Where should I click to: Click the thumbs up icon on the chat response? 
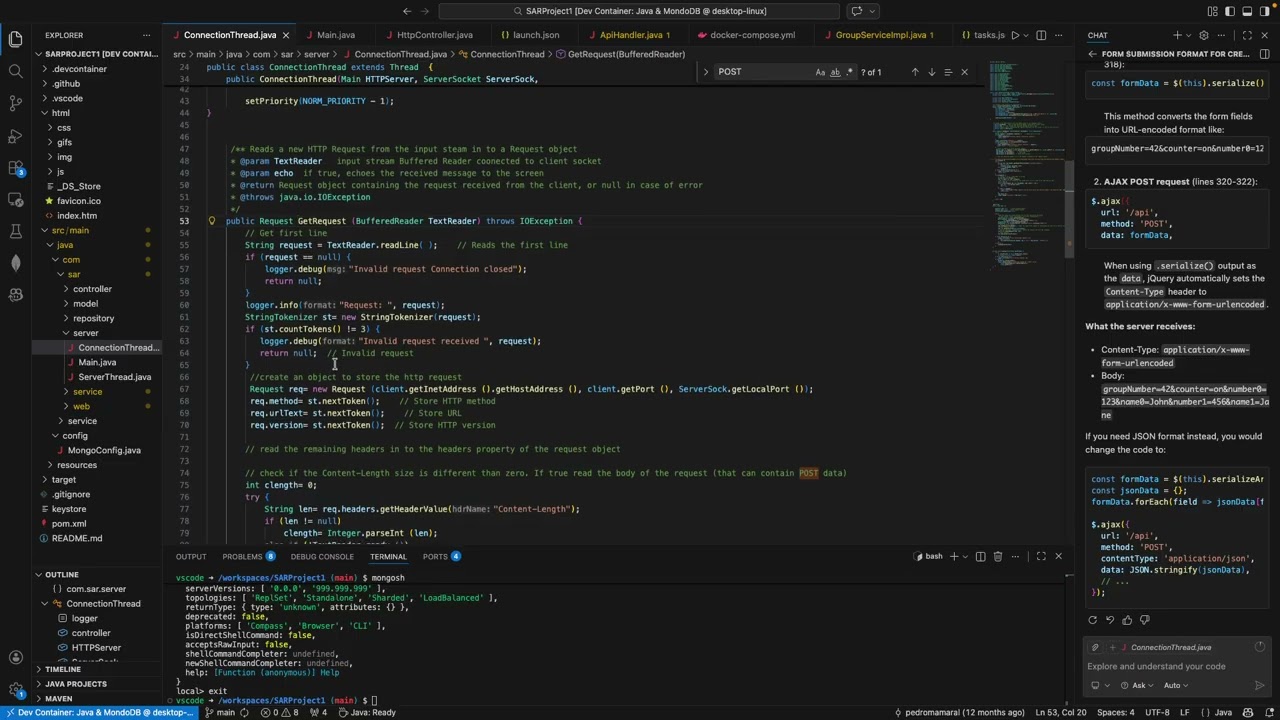click(x=1127, y=620)
